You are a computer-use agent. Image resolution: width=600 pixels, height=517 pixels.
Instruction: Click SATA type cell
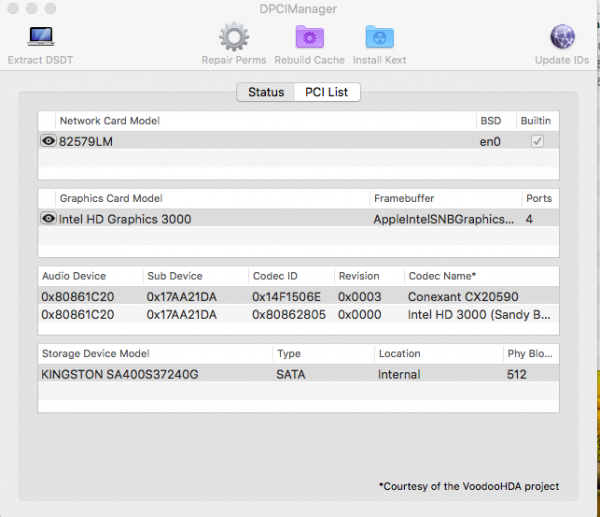pyautogui.click(x=290, y=374)
